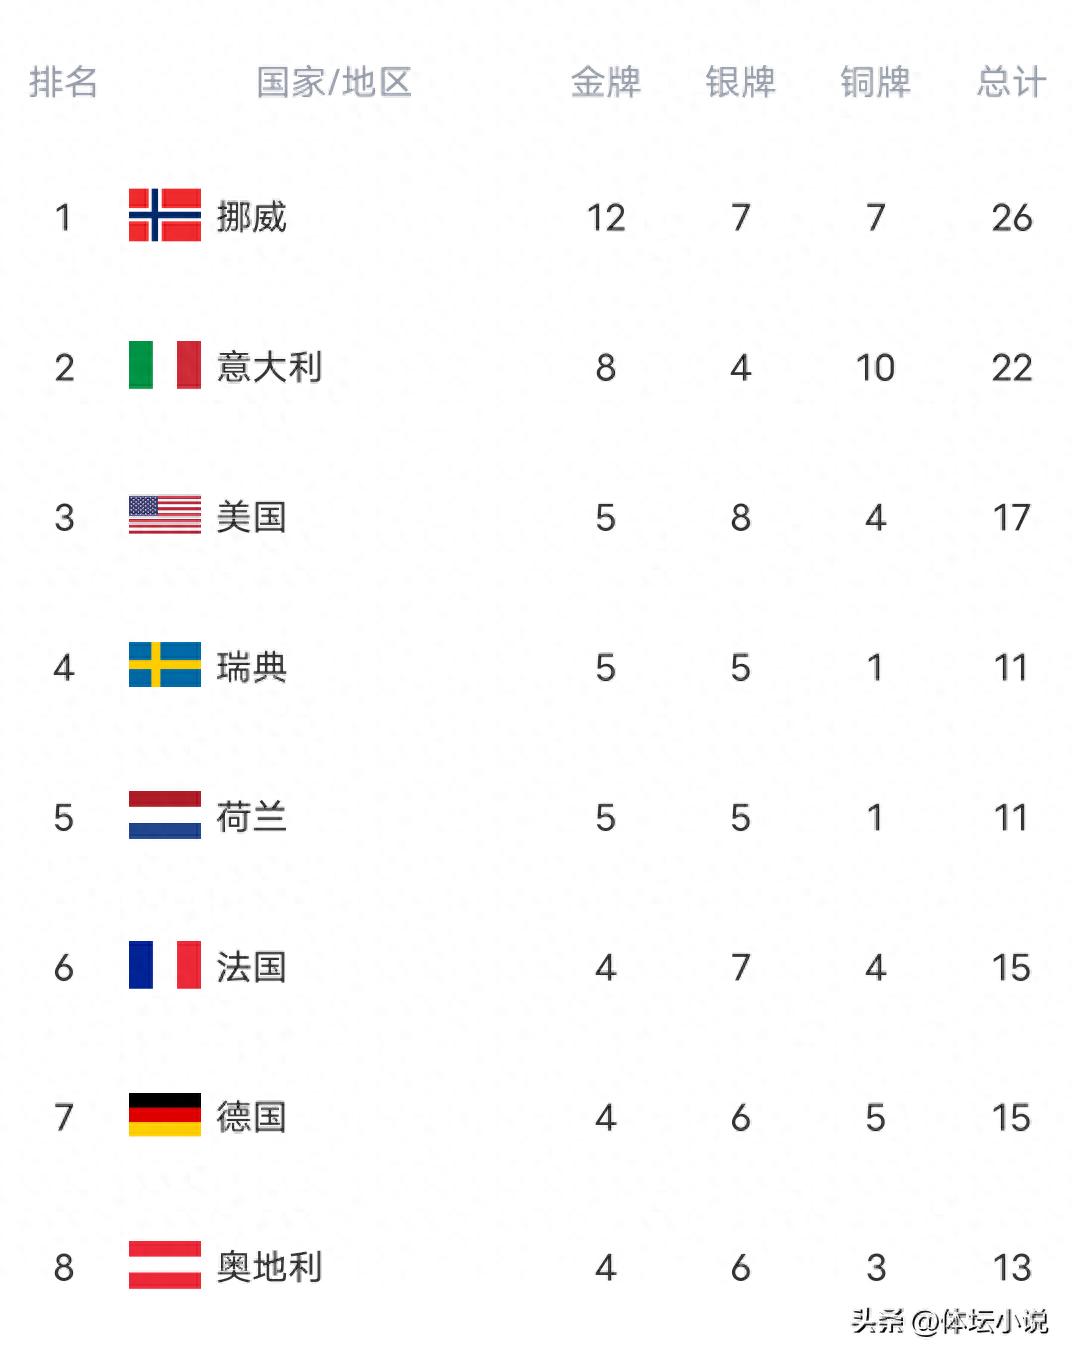
Task: Click the 排名 column header
Action: (63, 82)
